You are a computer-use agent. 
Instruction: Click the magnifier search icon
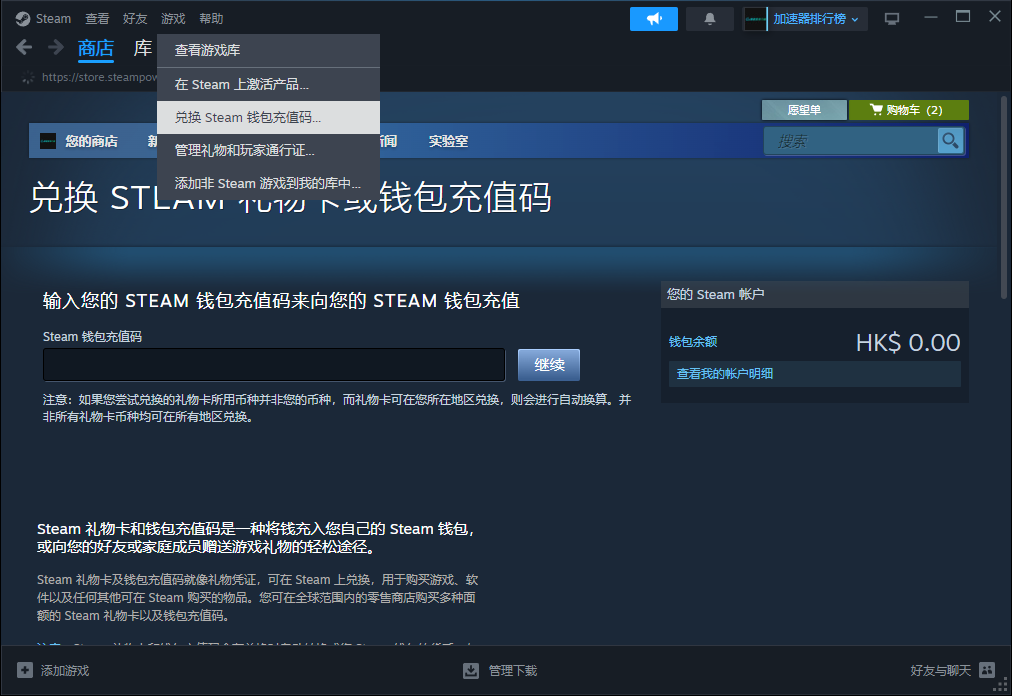pyautogui.click(x=950, y=141)
